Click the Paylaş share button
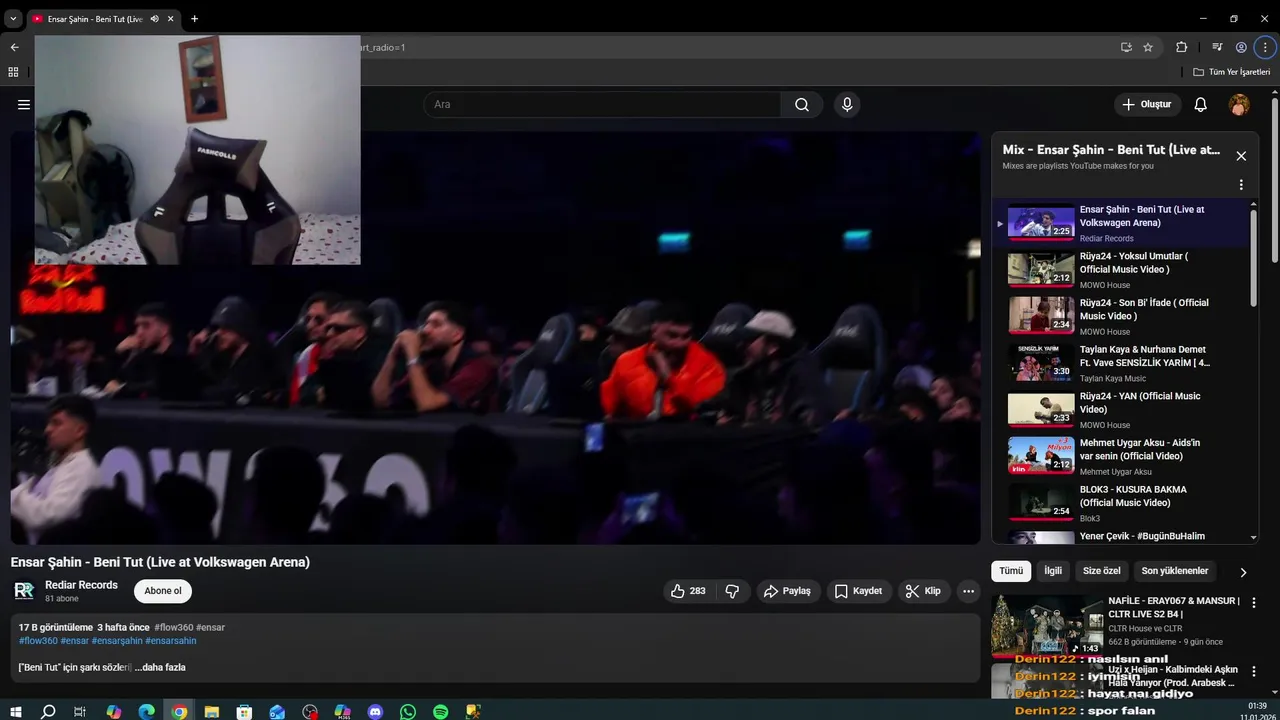 pyautogui.click(x=787, y=591)
